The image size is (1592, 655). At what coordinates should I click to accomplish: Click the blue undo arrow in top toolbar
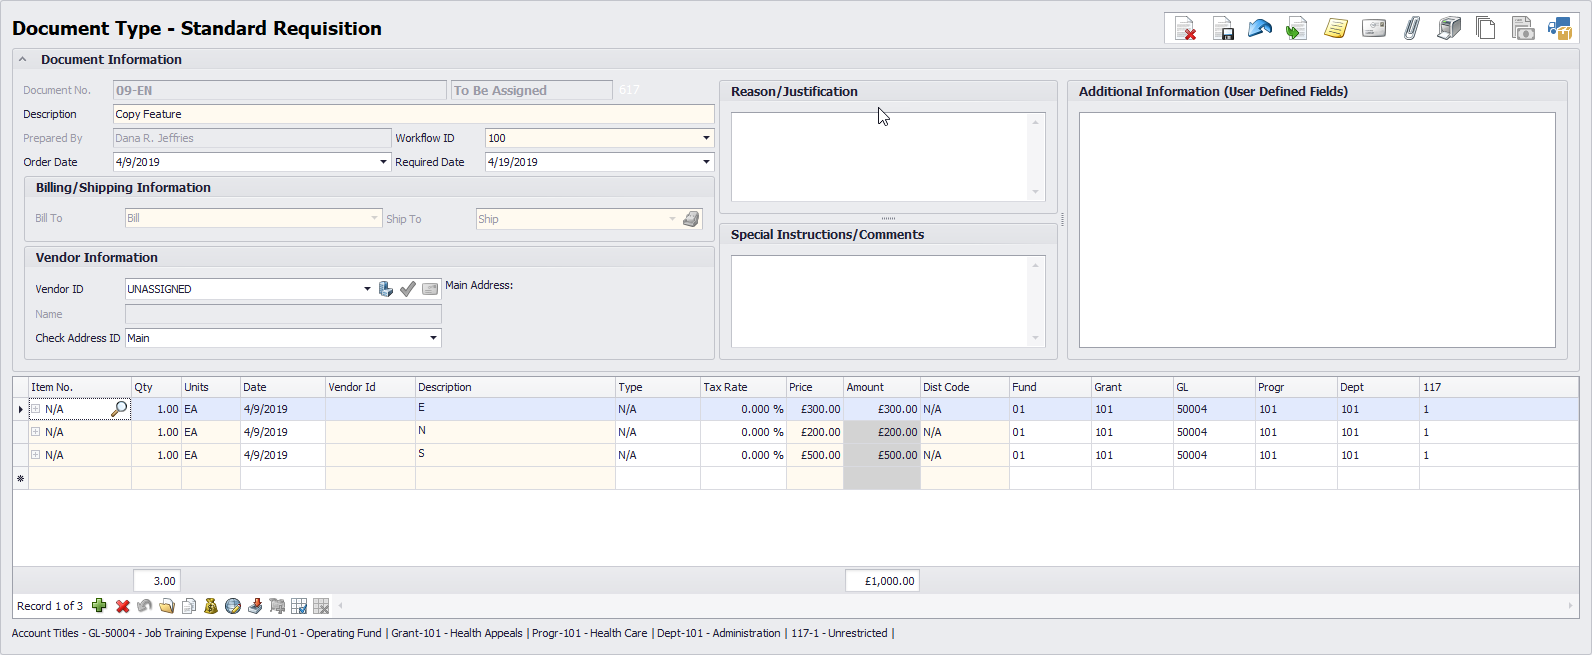point(1259,29)
